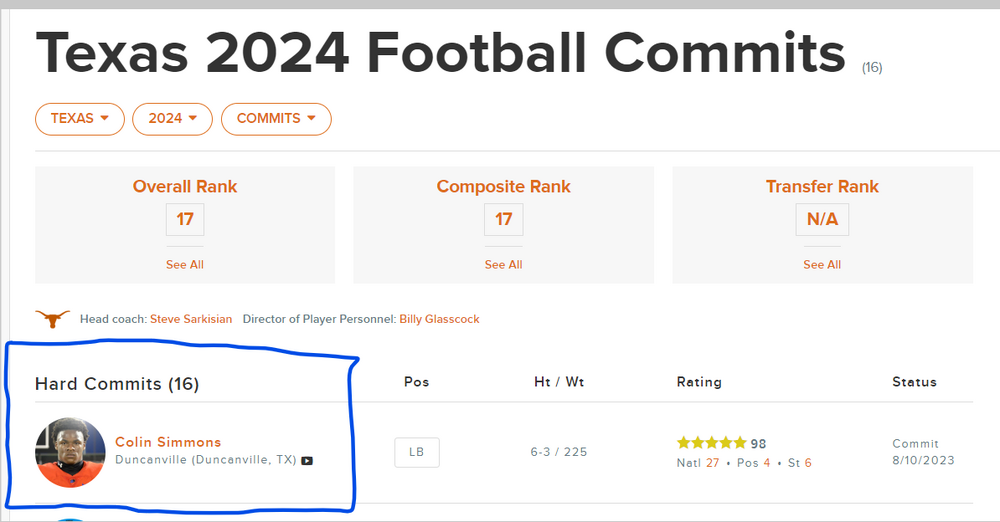Click the LB position badge
The width and height of the screenshot is (1000, 522).
point(416,452)
